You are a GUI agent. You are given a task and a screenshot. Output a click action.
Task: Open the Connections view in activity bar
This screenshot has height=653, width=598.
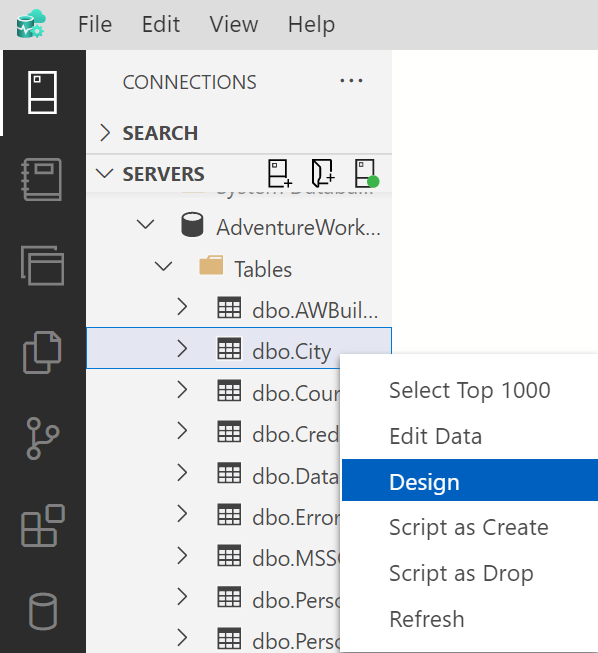(x=42, y=92)
